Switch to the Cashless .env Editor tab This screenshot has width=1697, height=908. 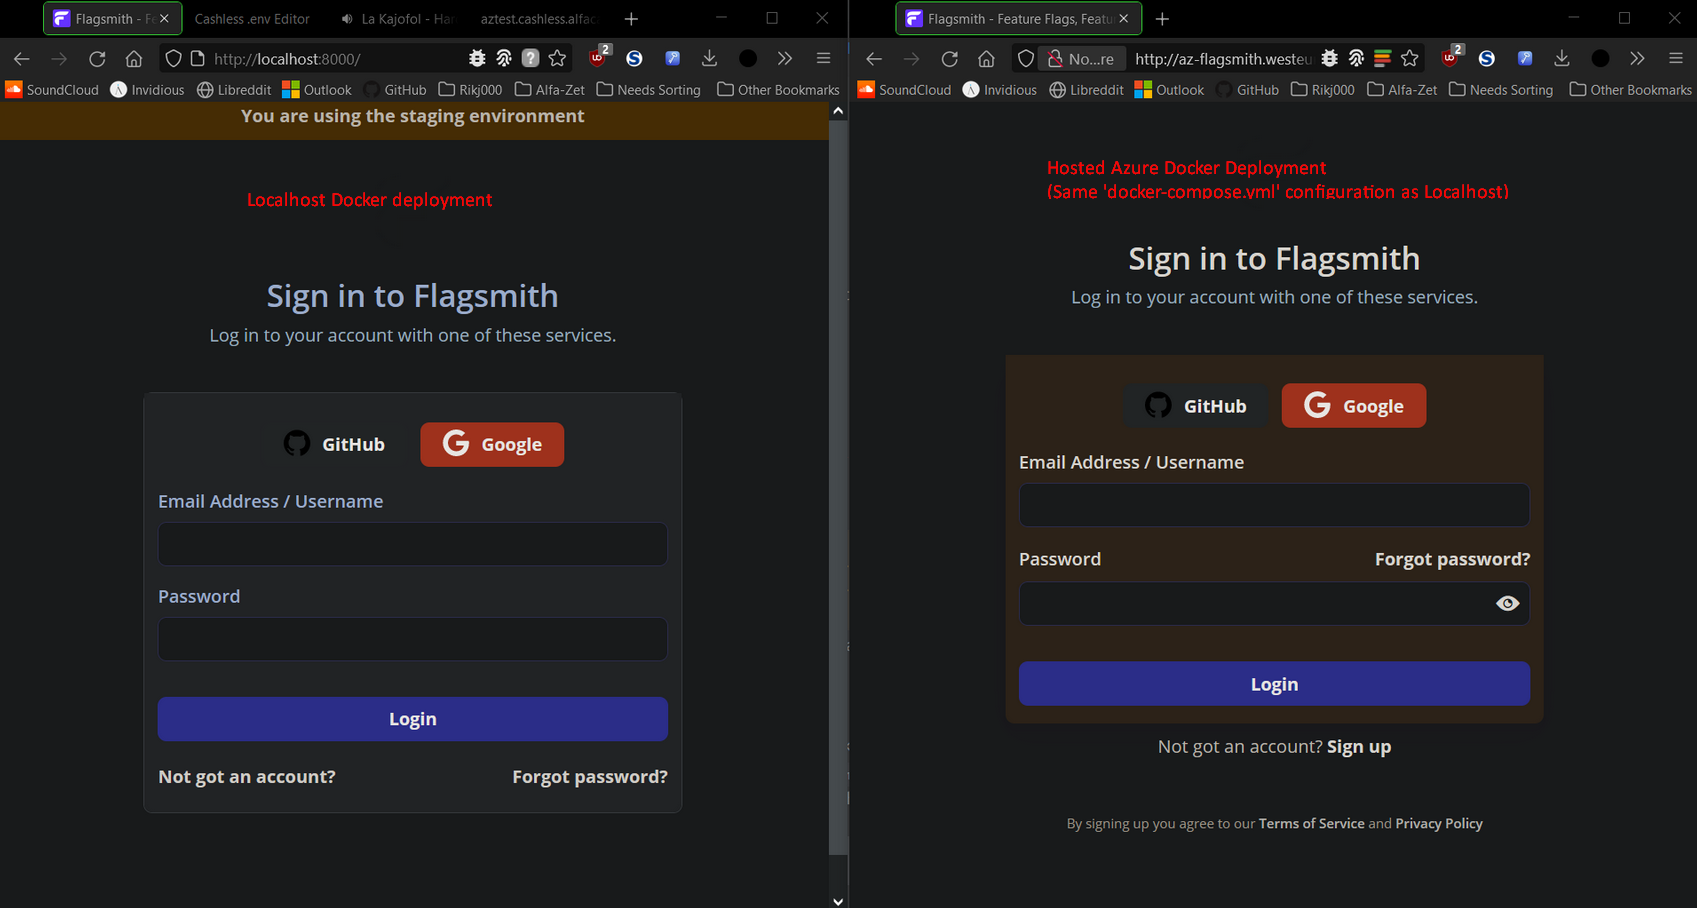point(251,18)
